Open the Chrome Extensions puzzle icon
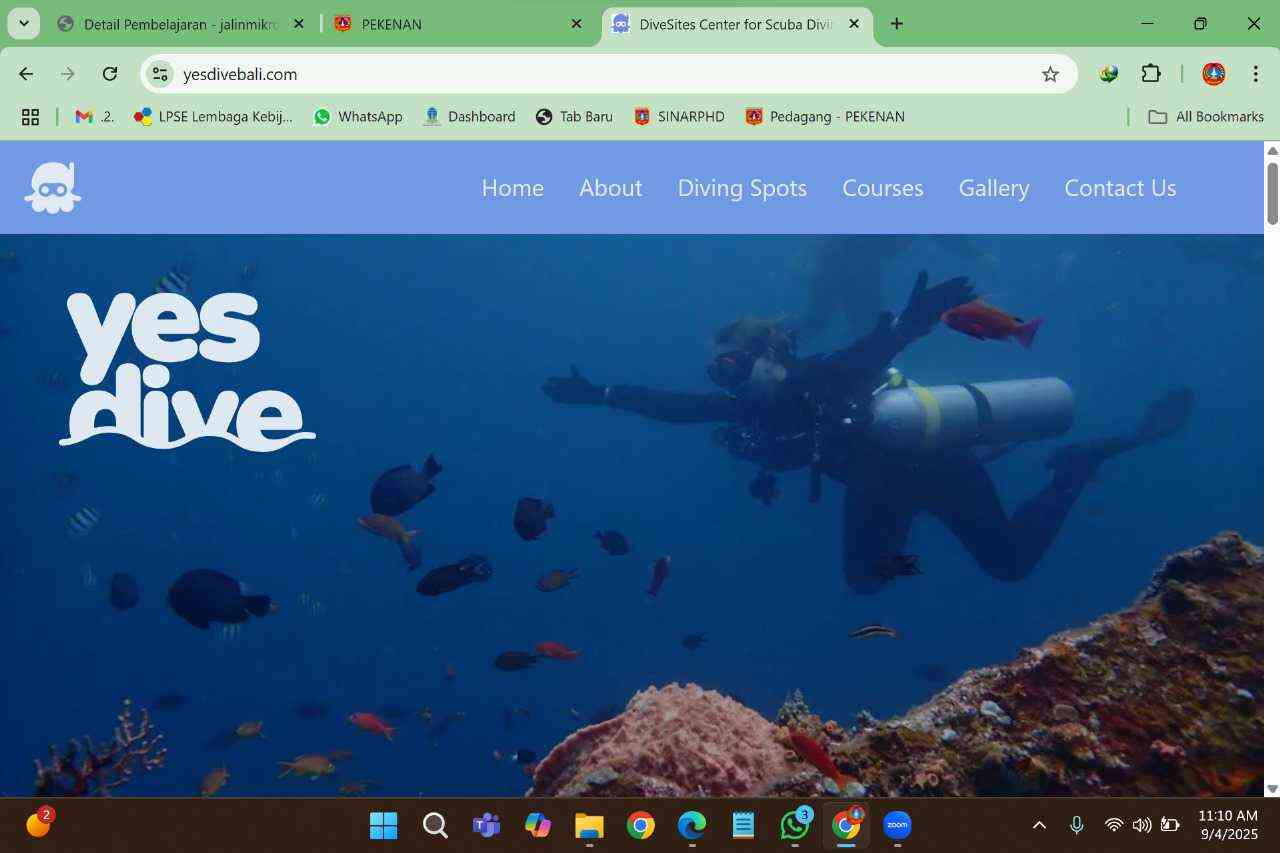This screenshot has height=853, width=1280. click(x=1151, y=74)
